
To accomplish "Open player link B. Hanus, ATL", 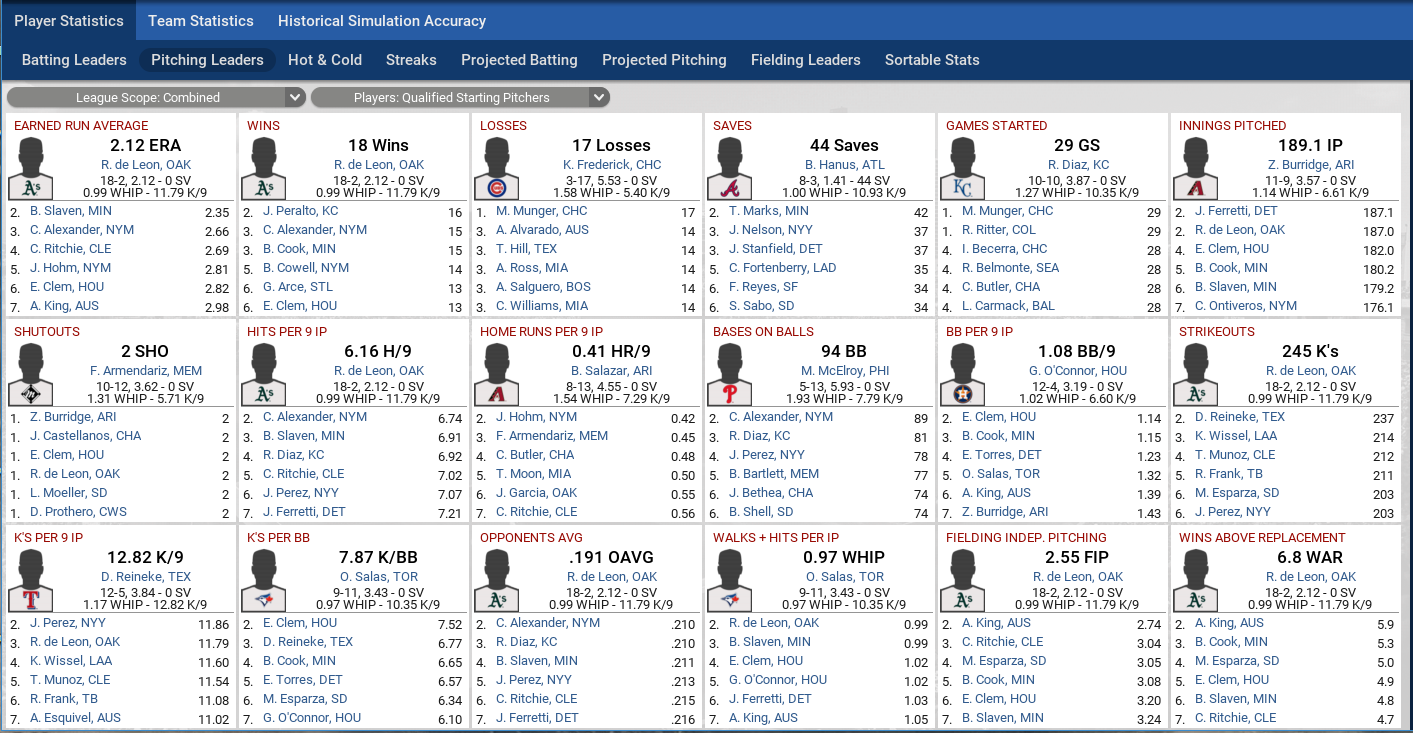I will pos(843,165).
